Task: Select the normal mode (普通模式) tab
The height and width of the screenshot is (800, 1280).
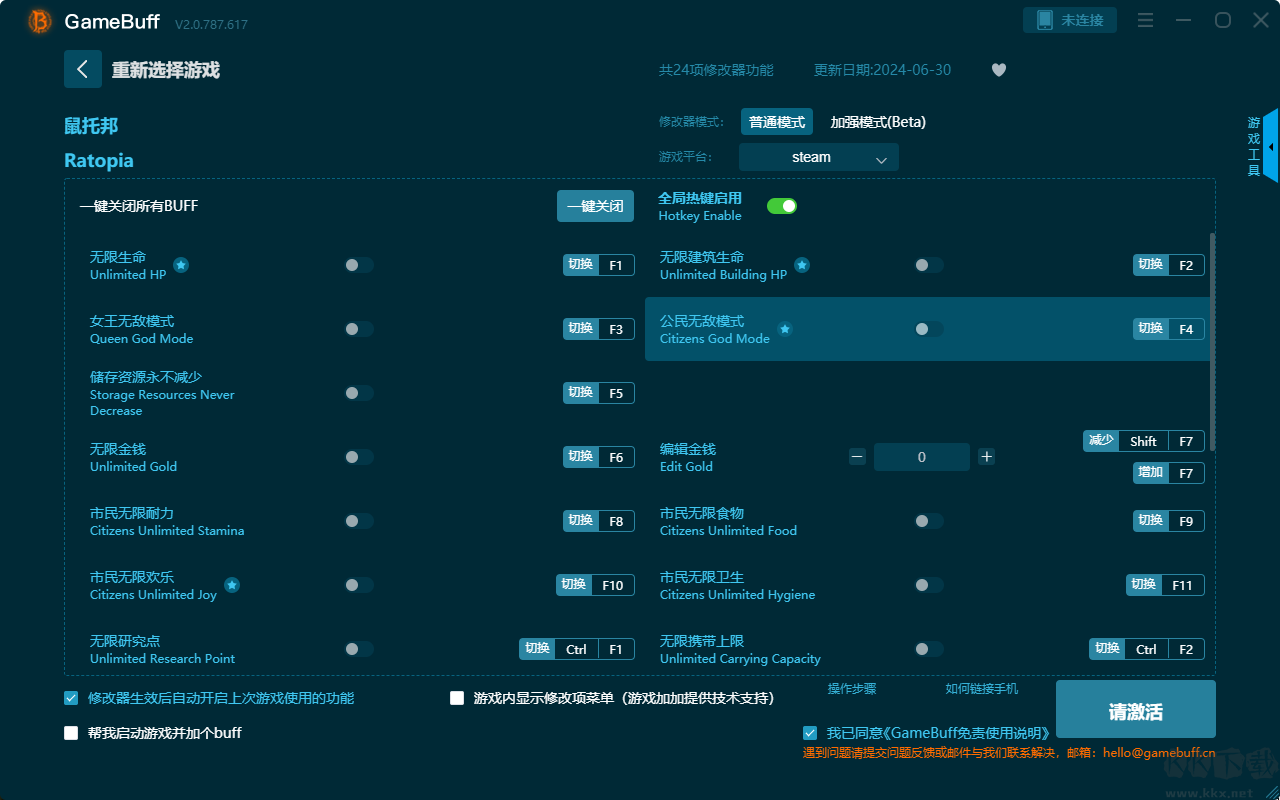Action: [x=777, y=122]
